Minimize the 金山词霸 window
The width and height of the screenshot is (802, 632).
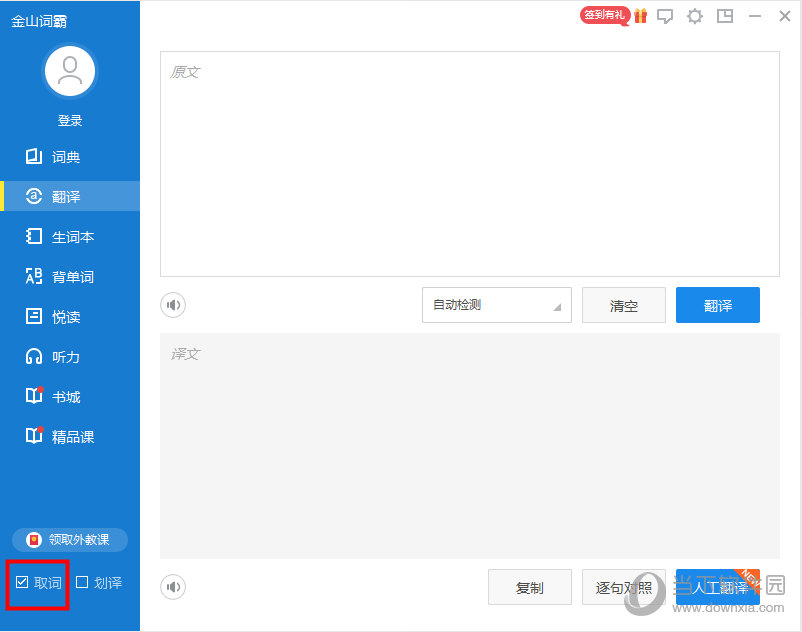point(755,16)
